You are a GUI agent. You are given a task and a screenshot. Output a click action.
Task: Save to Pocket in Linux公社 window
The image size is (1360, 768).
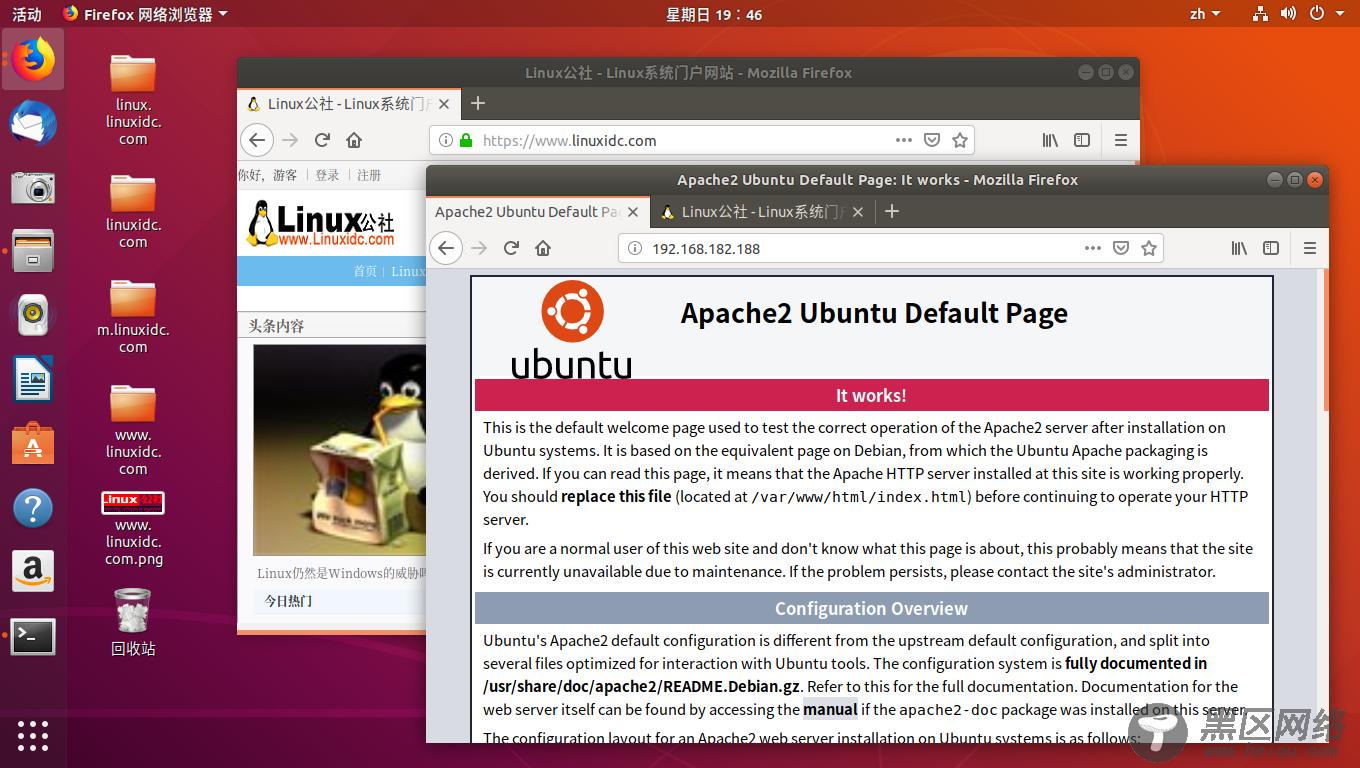click(x=932, y=140)
